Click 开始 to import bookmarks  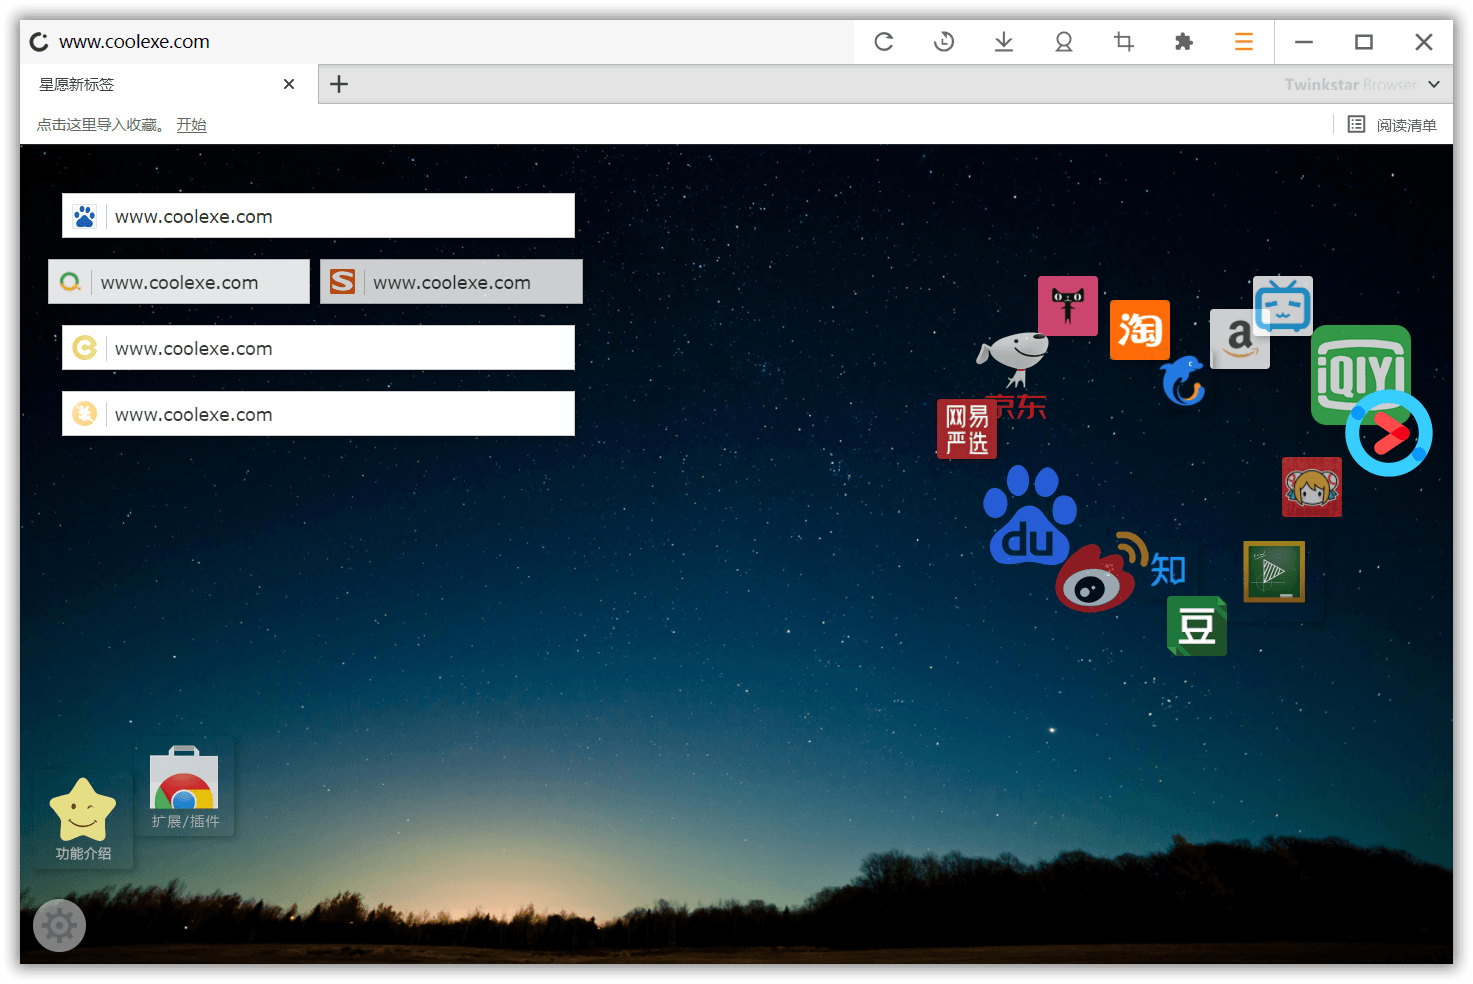click(x=191, y=124)
